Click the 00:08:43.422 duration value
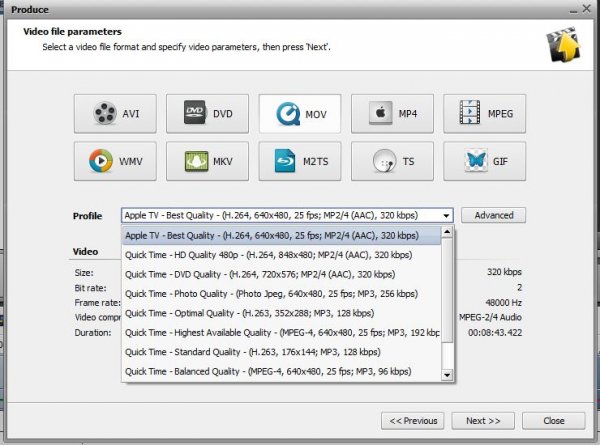Image resolution: width=600 pixels, height=445 pixels. (495, 333)
